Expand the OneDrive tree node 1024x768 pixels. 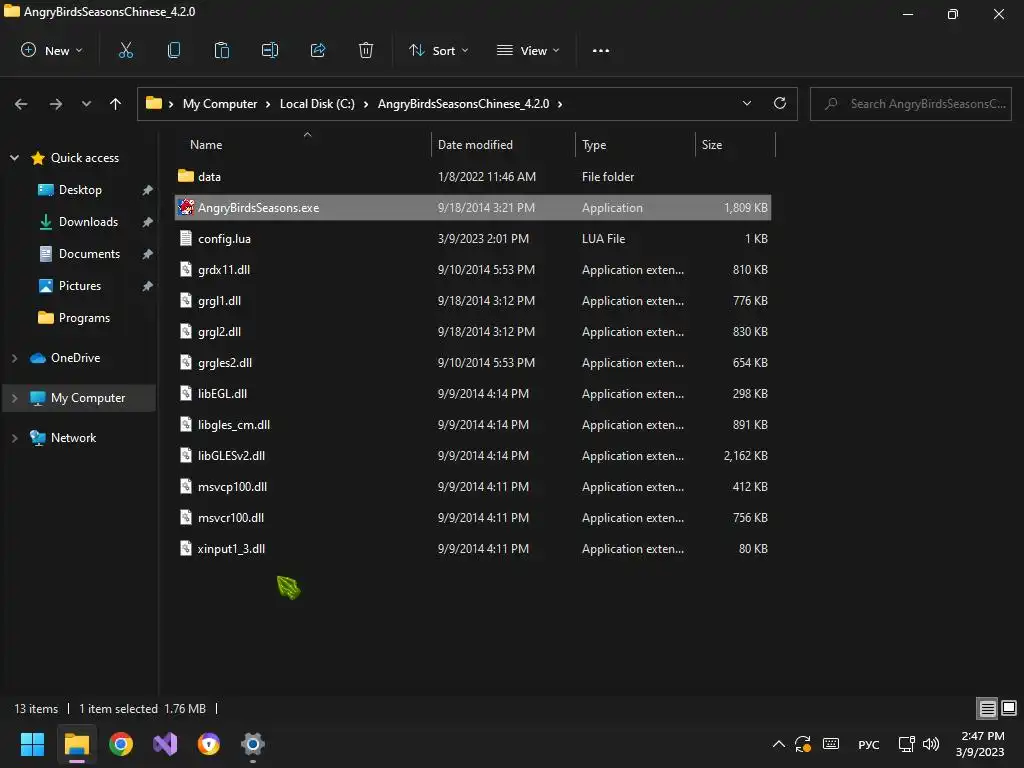(x=14, y=358)
